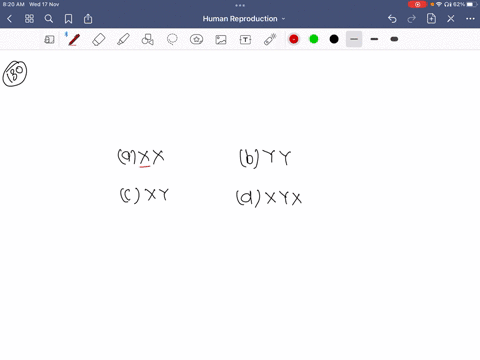This screenshot has height=360, width=480.
Task: Tap the three dots multitasking control
Action: tap(240, 5)
